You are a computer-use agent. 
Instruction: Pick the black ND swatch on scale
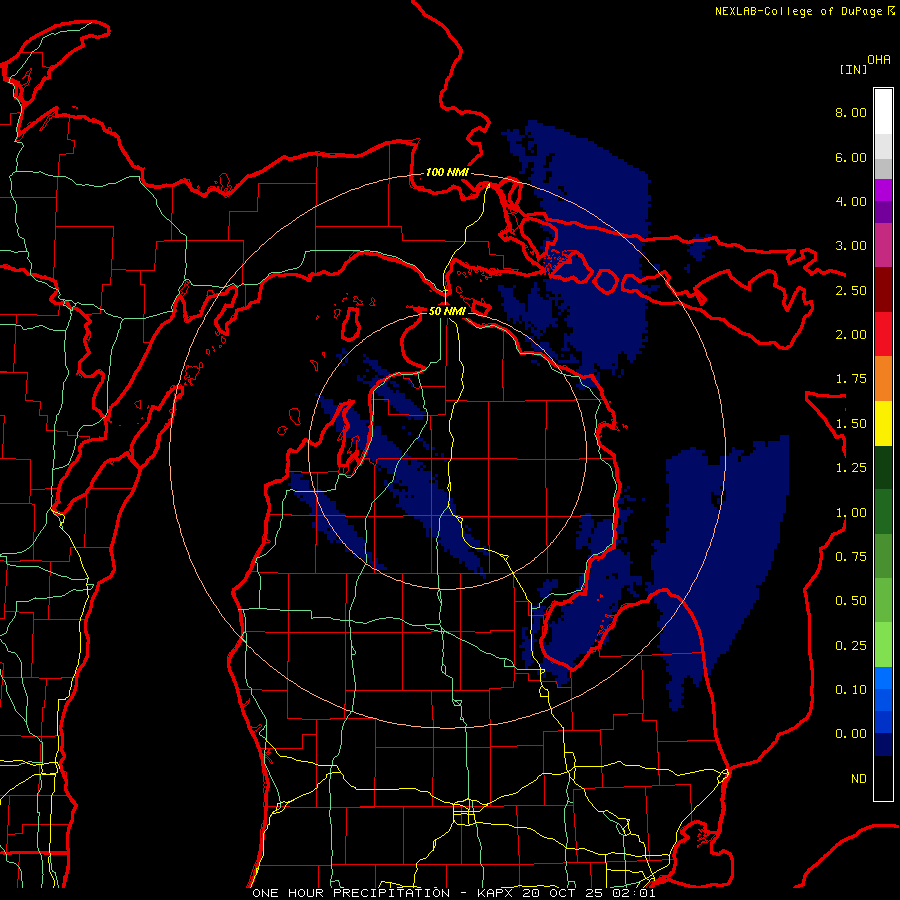883,778
